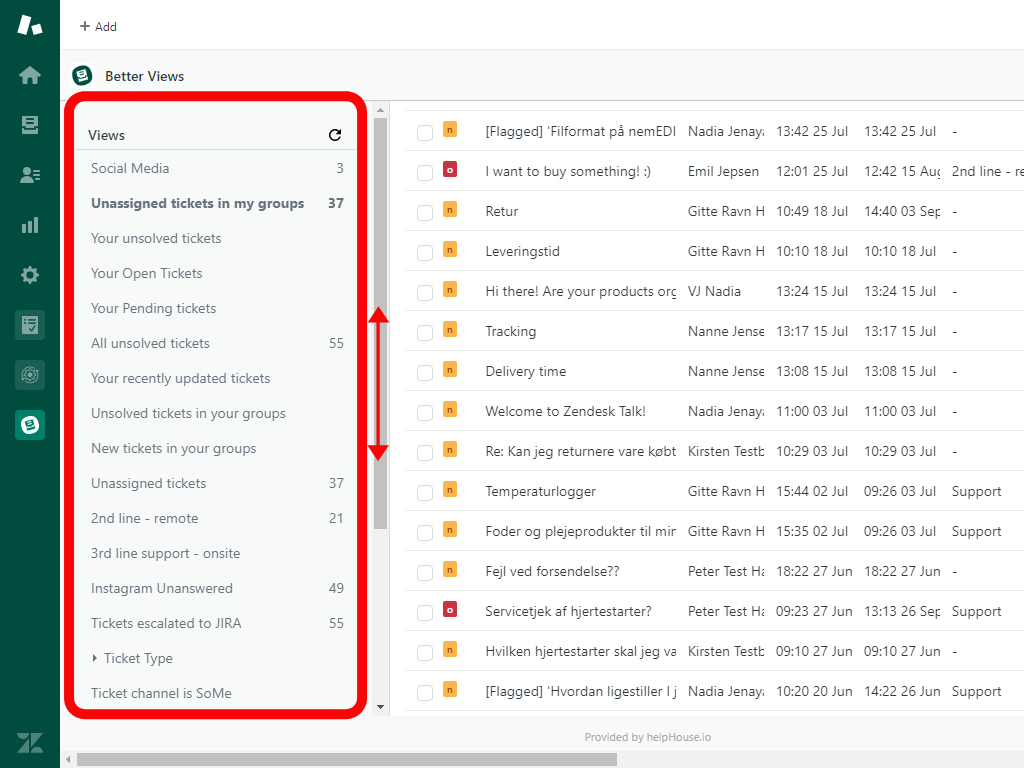Open the 'Welcome to Zendesk Talk!' ticket
The height and width of the screenshot is (768, 1024).
click(565, 411)
